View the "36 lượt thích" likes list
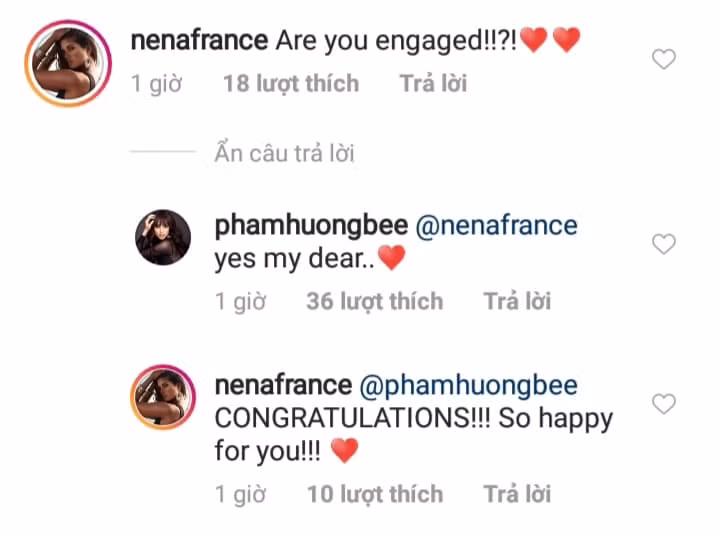 click(374, 300)
